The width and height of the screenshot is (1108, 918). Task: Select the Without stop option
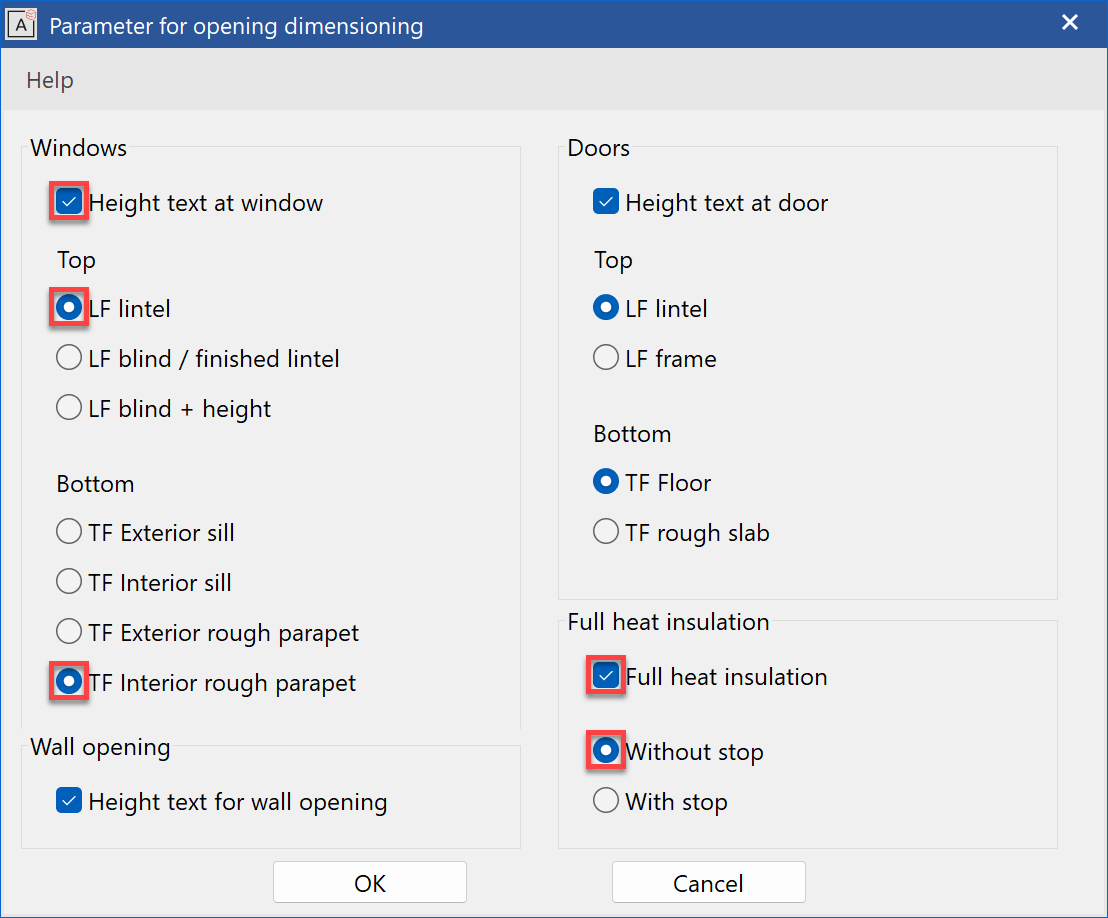pyautogui.click(x=606, y=751)
